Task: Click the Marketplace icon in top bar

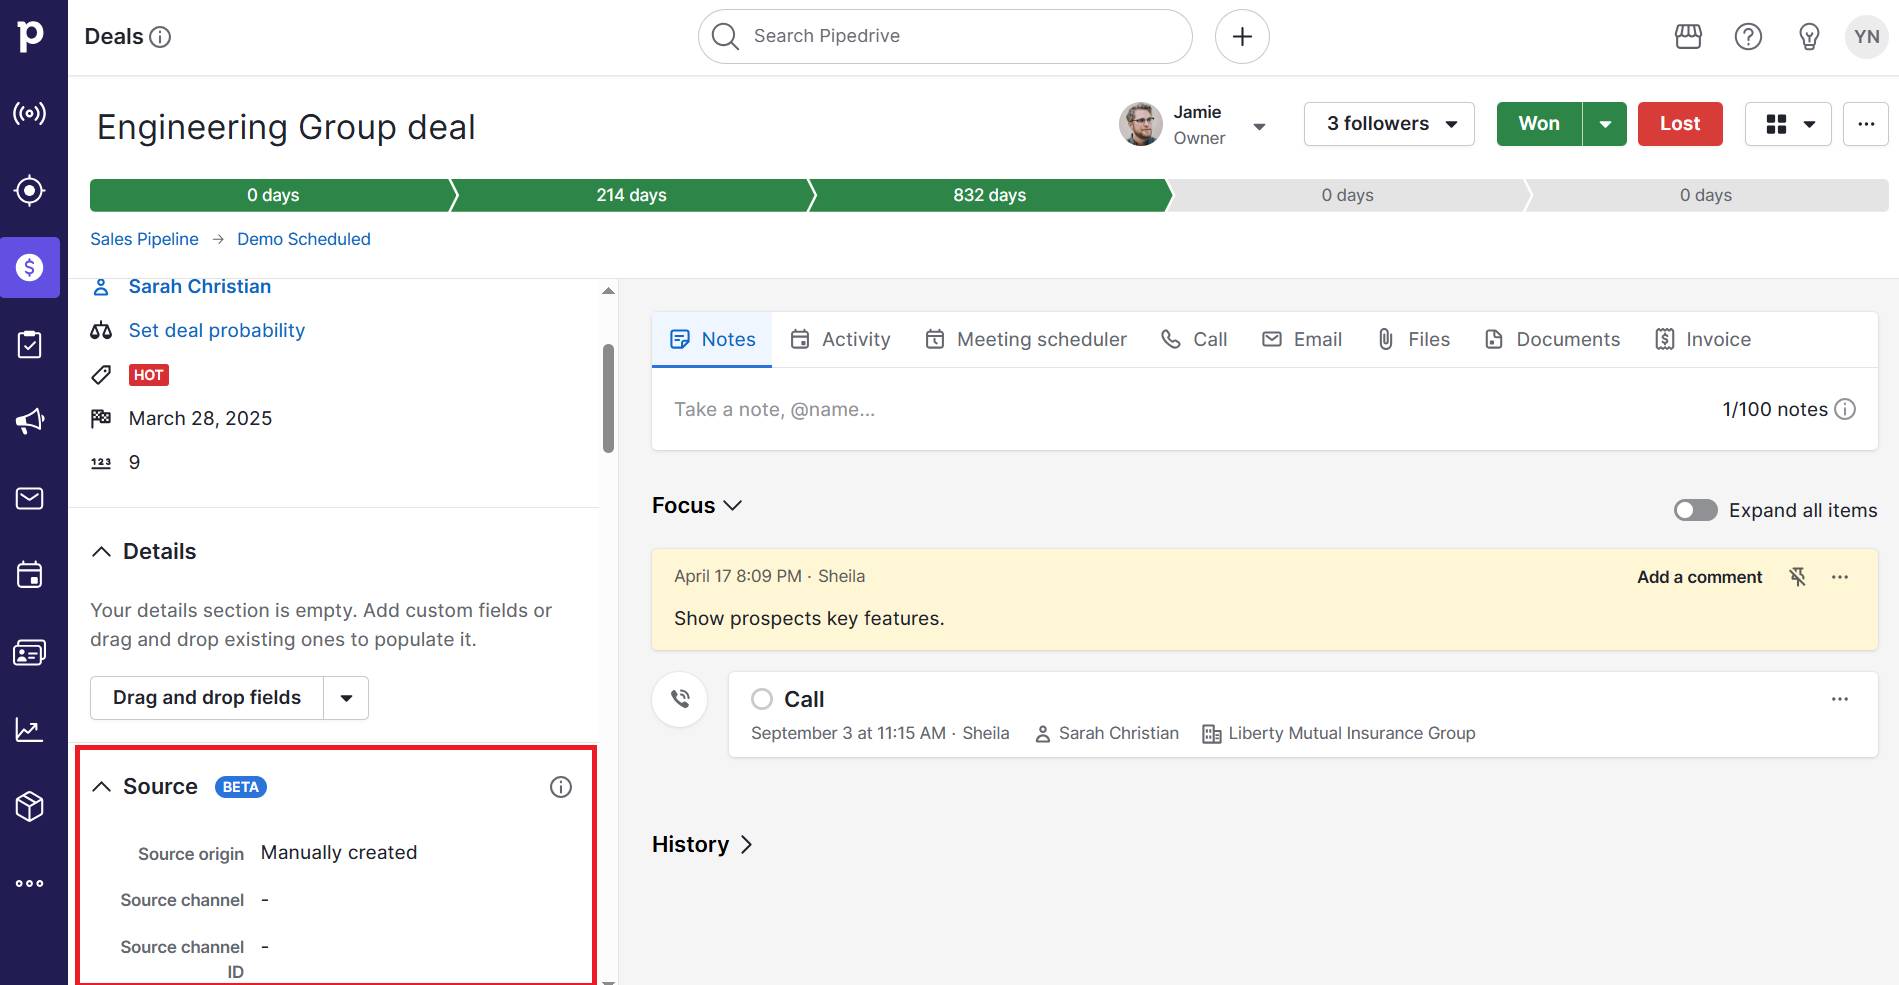Action: pos(1688,37)
